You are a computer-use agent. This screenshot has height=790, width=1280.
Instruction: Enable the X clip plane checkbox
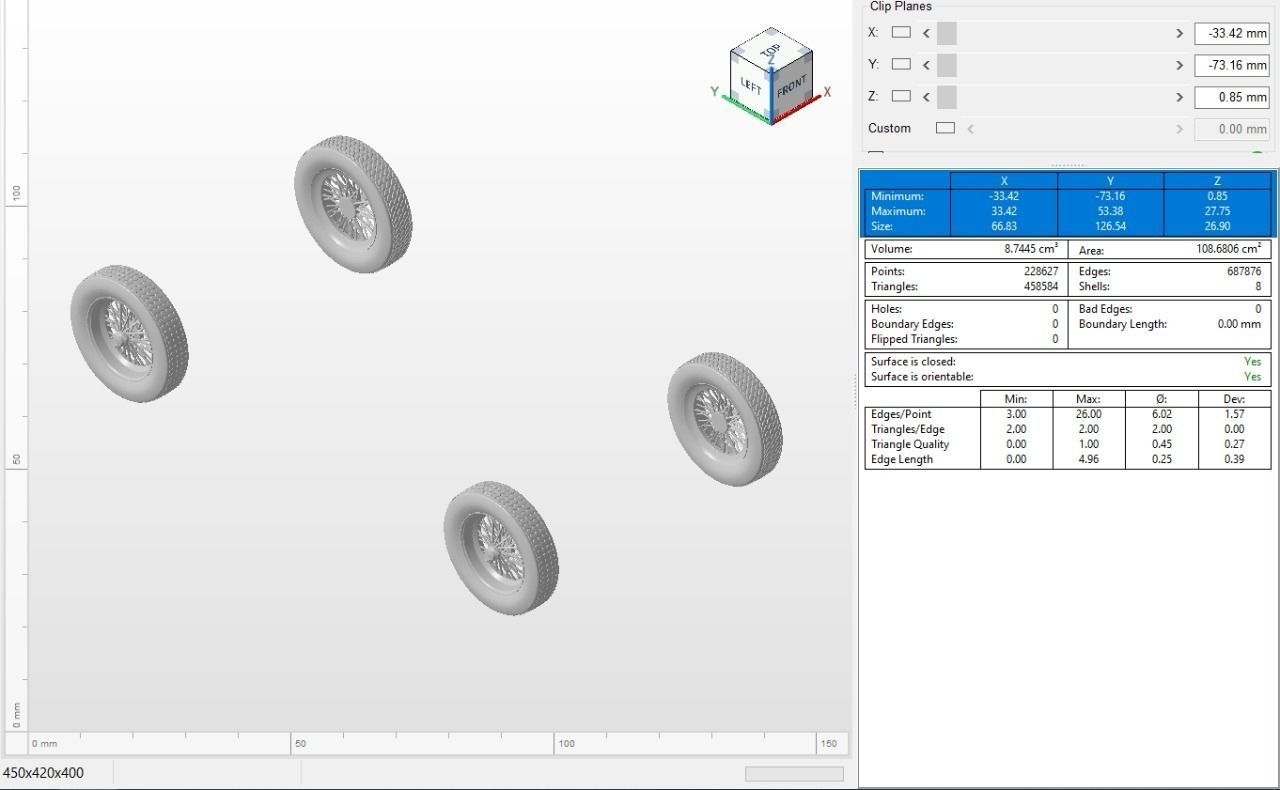(901, 33)
